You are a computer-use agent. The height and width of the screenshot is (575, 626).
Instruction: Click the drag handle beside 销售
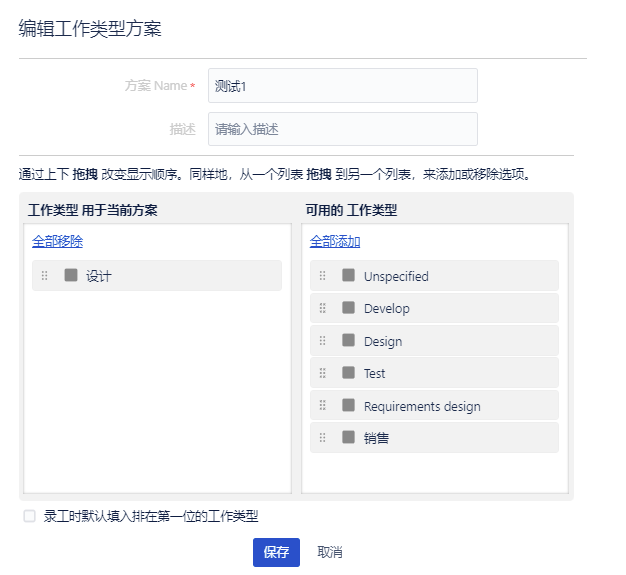(x=322, y=438)
